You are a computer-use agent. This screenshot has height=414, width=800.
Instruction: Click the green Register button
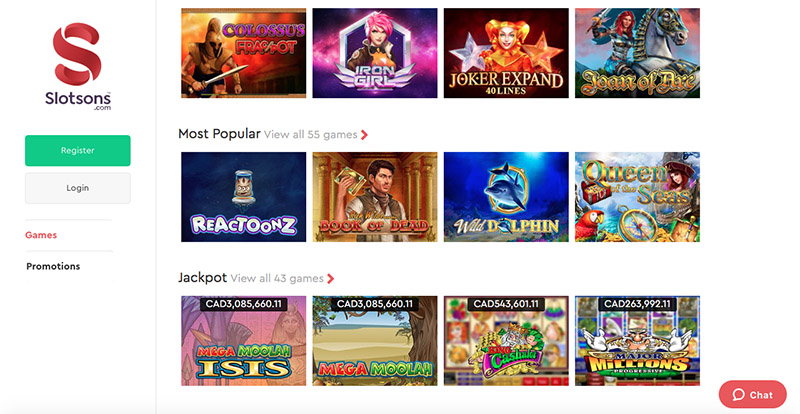pyautogui.click(x=78, y=151)
